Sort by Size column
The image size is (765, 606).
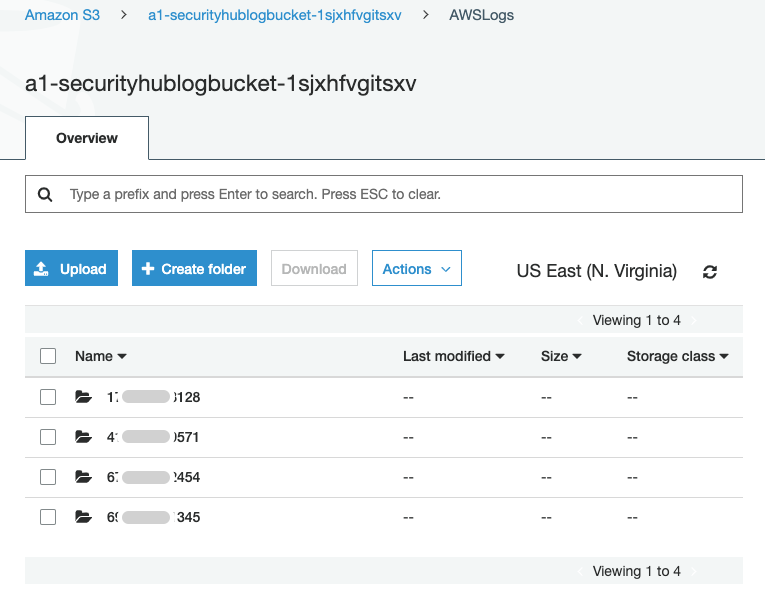[561, 356]
